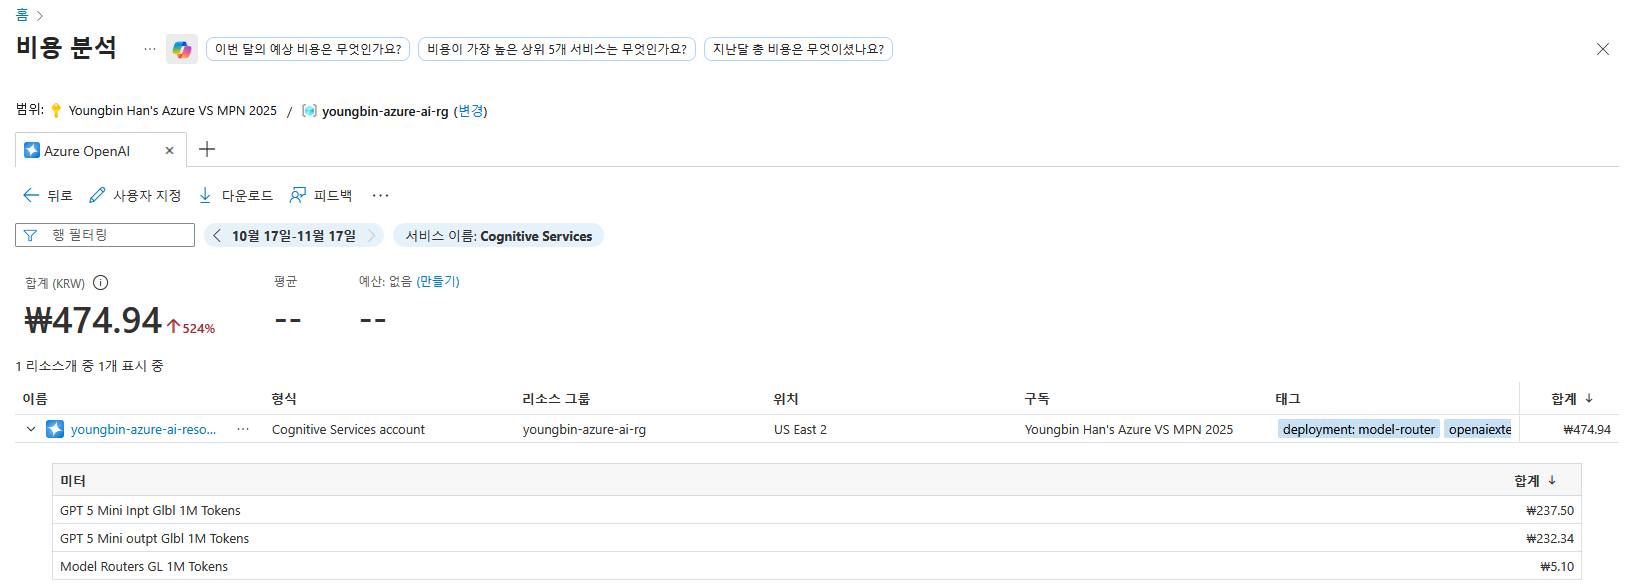1627x588 pixels.
Task: Click the ellipsis beside the 비용 분석 title
Action: coord(150,49)
